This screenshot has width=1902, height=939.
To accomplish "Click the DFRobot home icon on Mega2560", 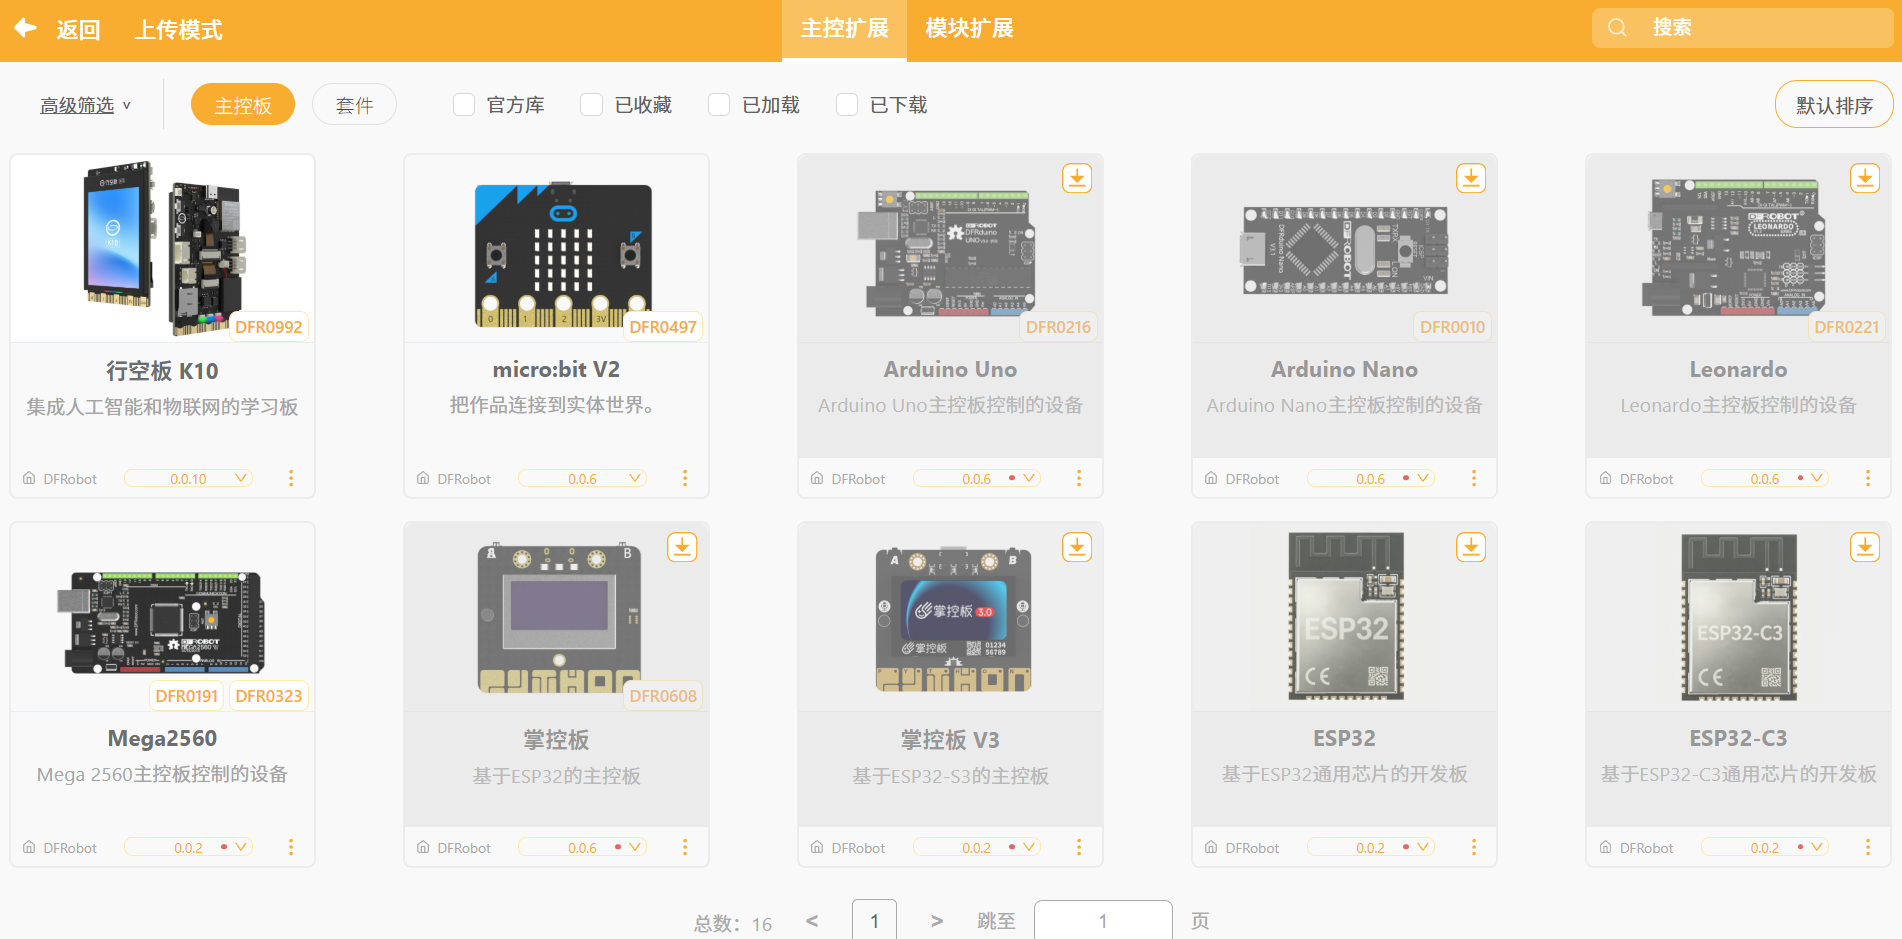I will (29, 847).
